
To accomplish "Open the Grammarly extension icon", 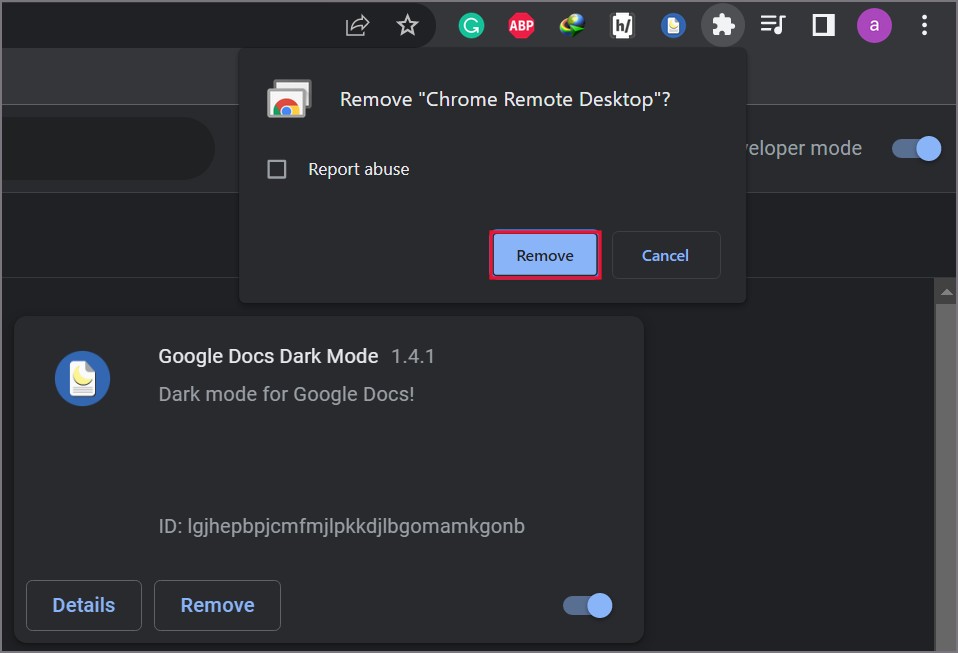I will (x=471, y=26).
